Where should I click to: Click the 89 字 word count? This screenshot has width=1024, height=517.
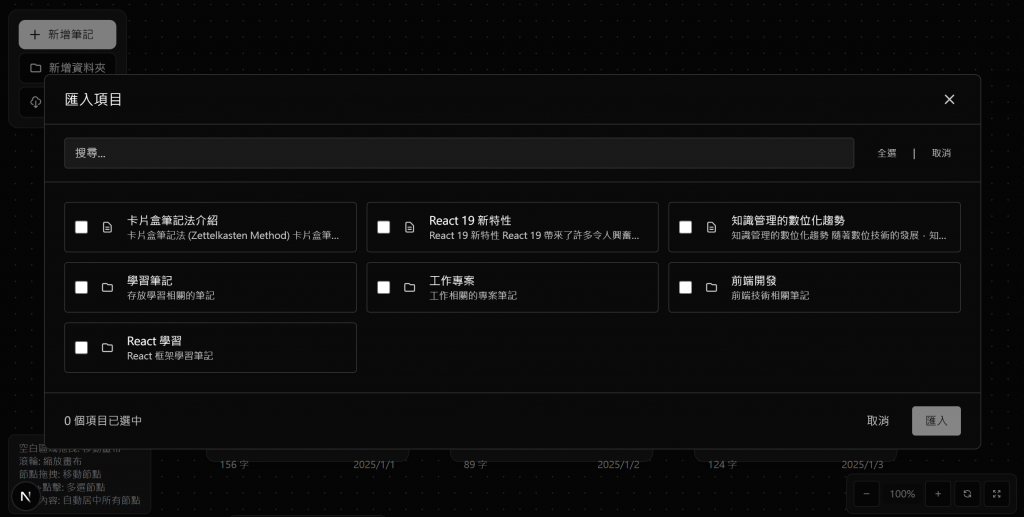475,465
